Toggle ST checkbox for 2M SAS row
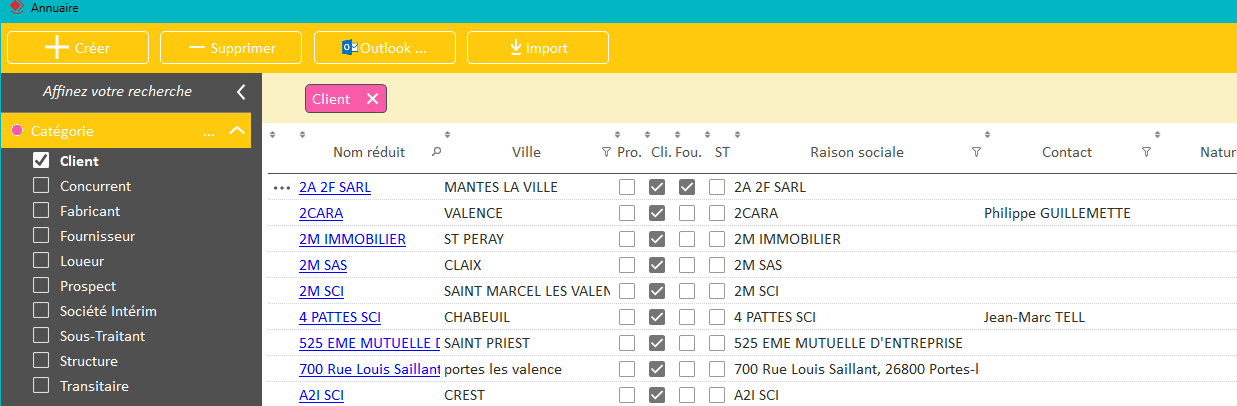 click(x=717, y=265)
